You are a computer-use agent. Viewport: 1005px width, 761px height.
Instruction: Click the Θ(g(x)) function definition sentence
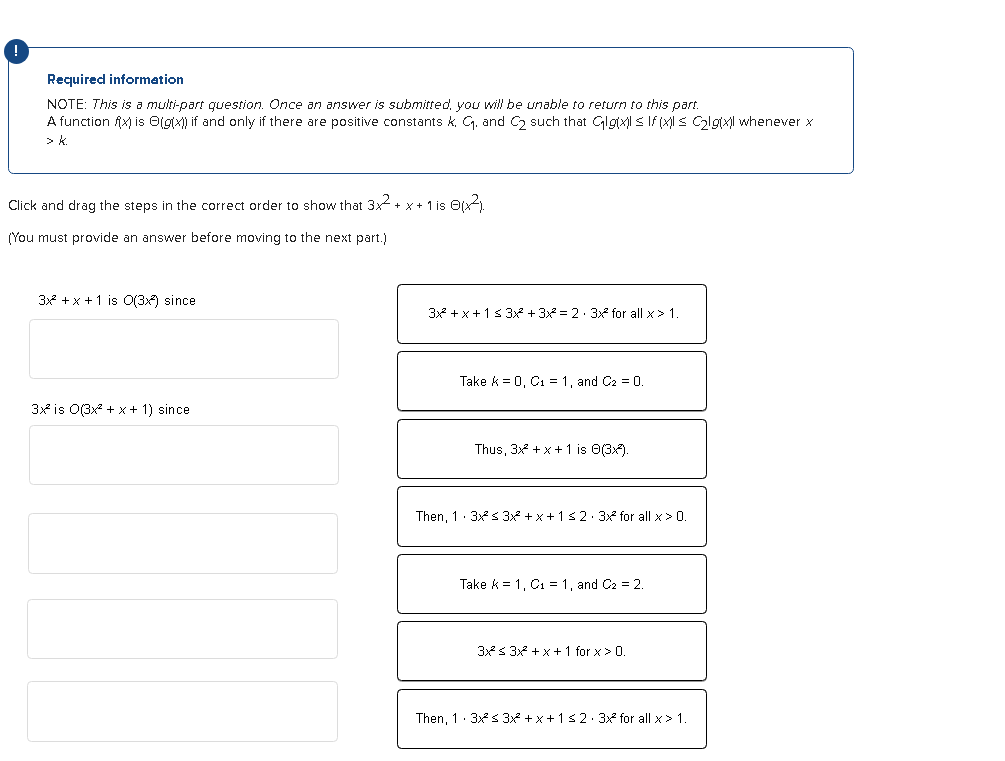coord(430,122)
